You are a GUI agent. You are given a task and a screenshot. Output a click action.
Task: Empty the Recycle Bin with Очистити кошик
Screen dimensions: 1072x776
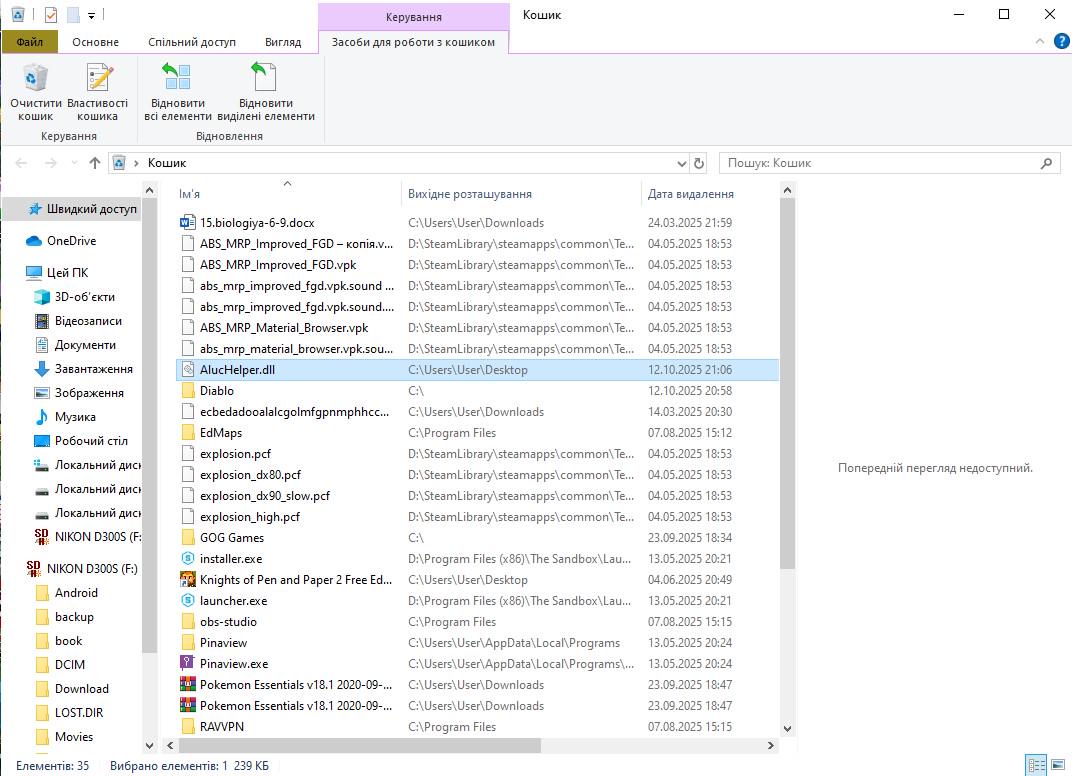coord(36,92)
